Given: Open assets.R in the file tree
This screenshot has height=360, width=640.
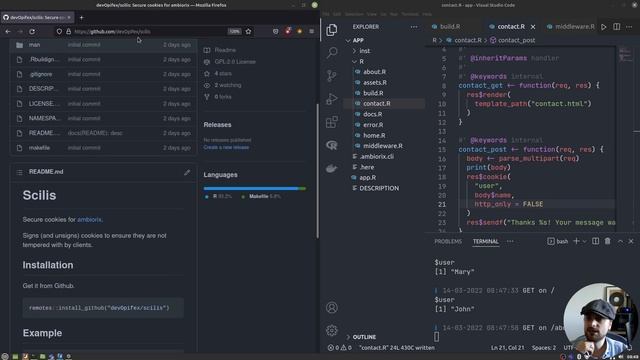Looking at the screenshot, I should [375, 82].
